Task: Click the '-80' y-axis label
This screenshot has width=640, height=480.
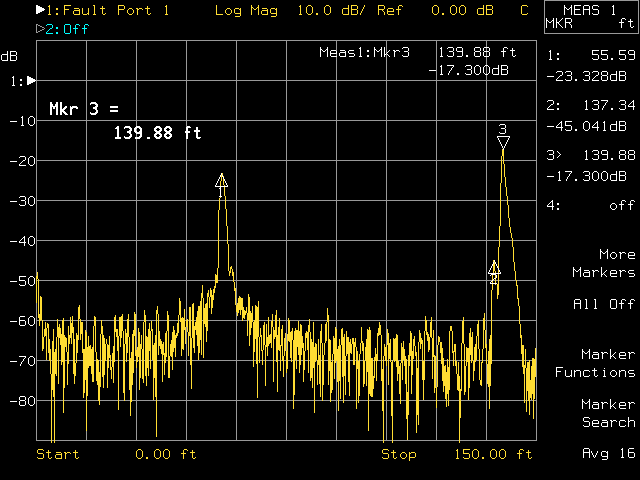Action: [23, 401]
